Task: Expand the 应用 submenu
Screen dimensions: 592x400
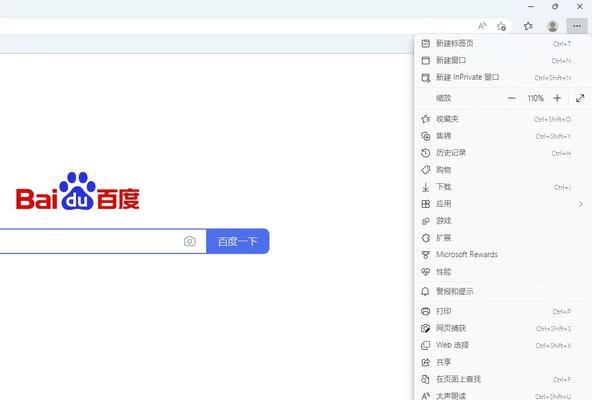Action: click(x=503, y=204)
